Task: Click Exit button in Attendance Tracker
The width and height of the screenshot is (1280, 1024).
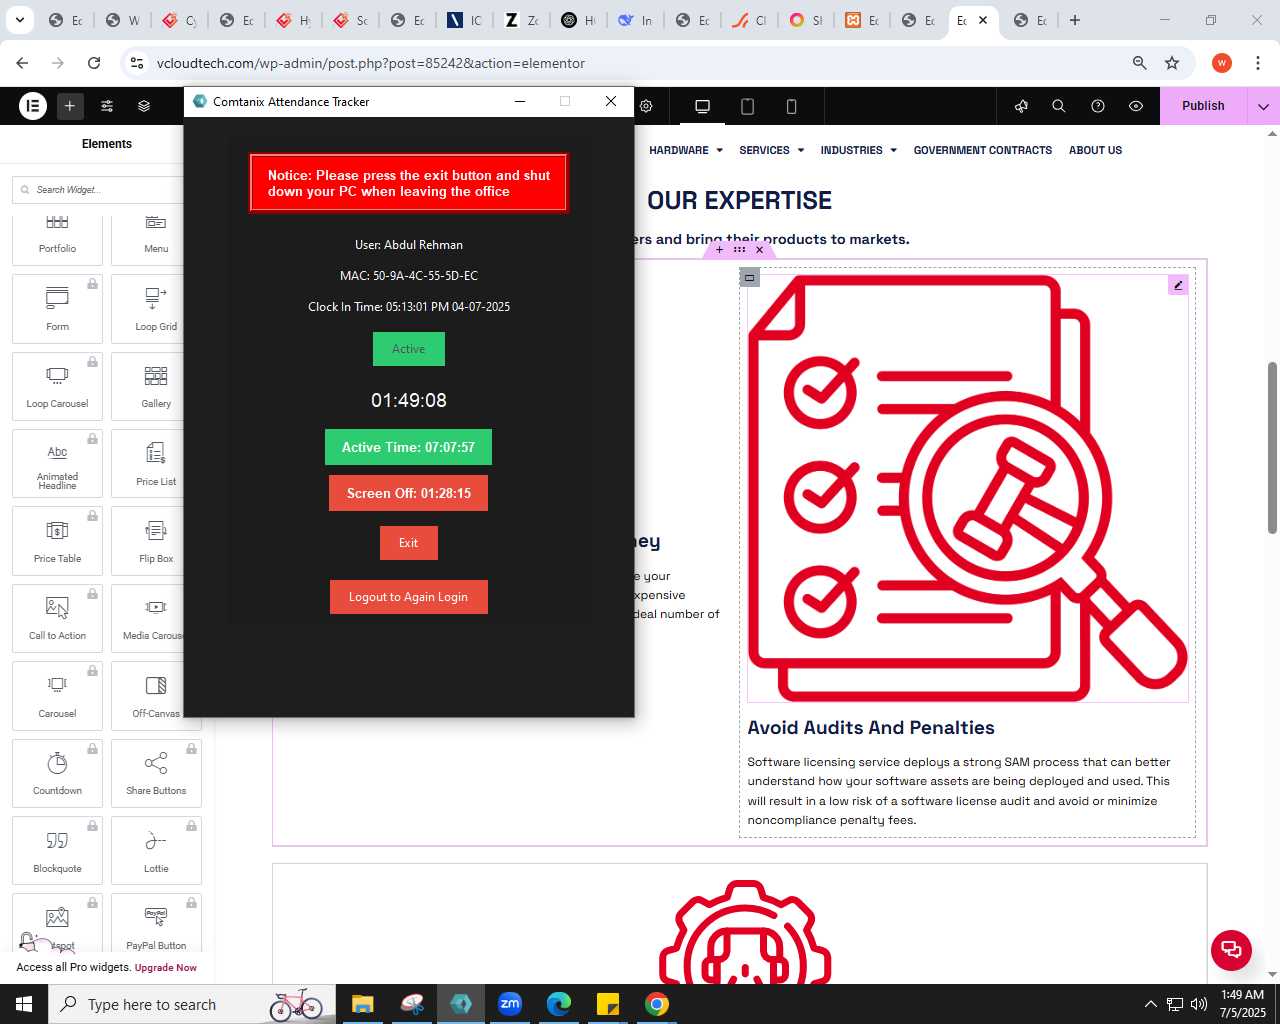Action: [408, 543]
